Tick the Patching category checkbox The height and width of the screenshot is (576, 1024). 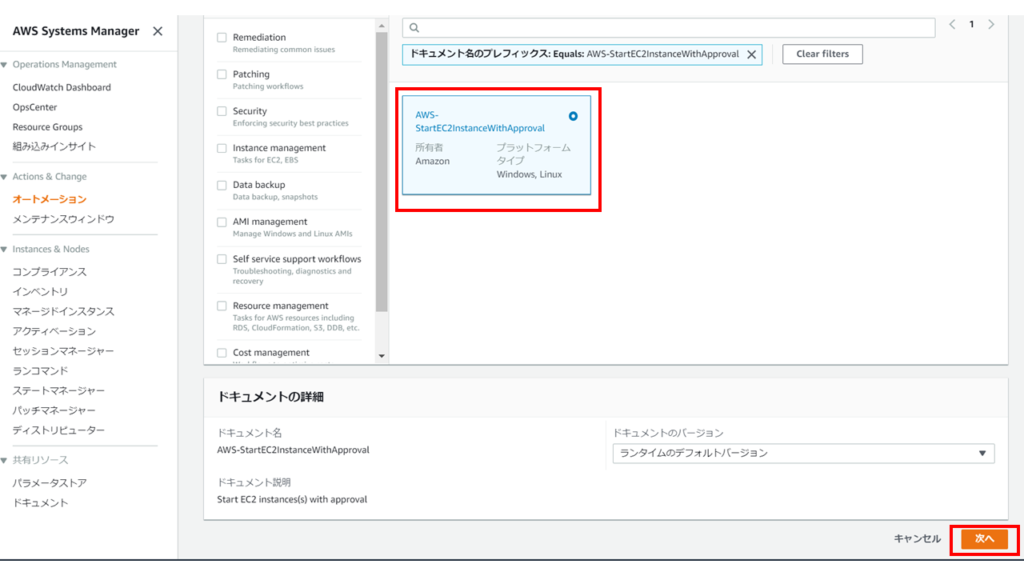222,74
